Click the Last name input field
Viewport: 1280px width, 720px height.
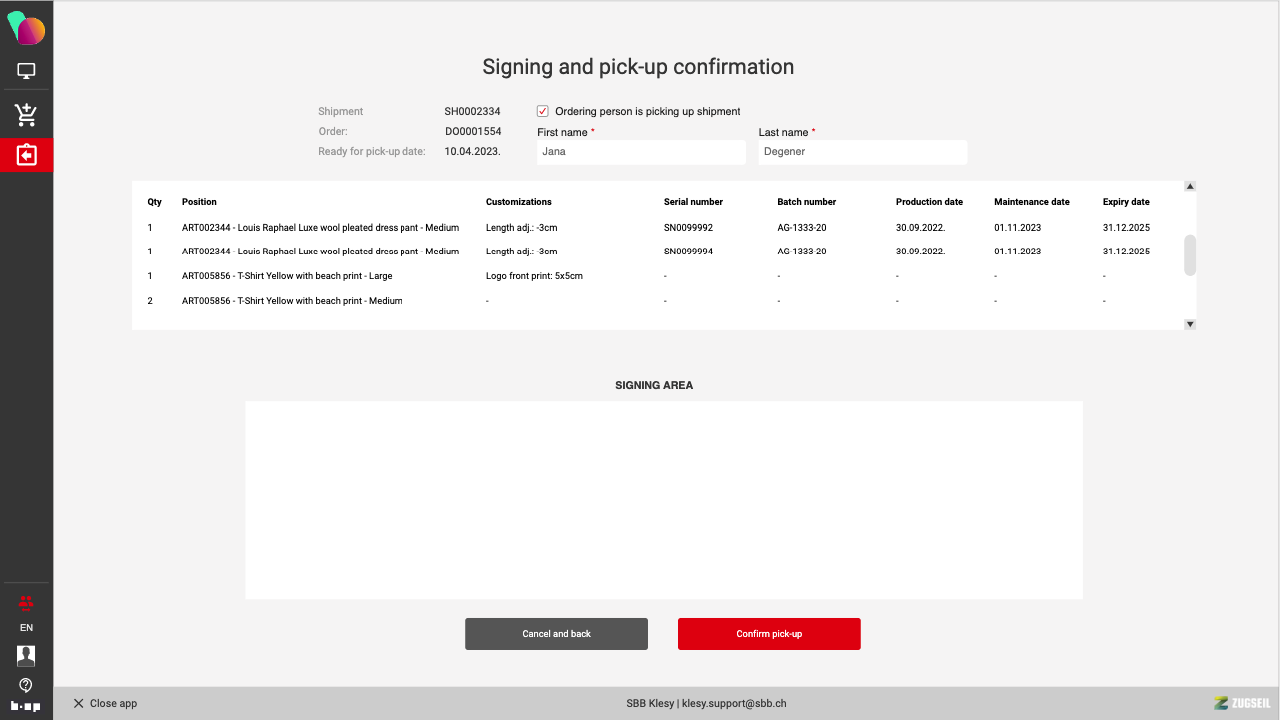(x=862, y=152)
